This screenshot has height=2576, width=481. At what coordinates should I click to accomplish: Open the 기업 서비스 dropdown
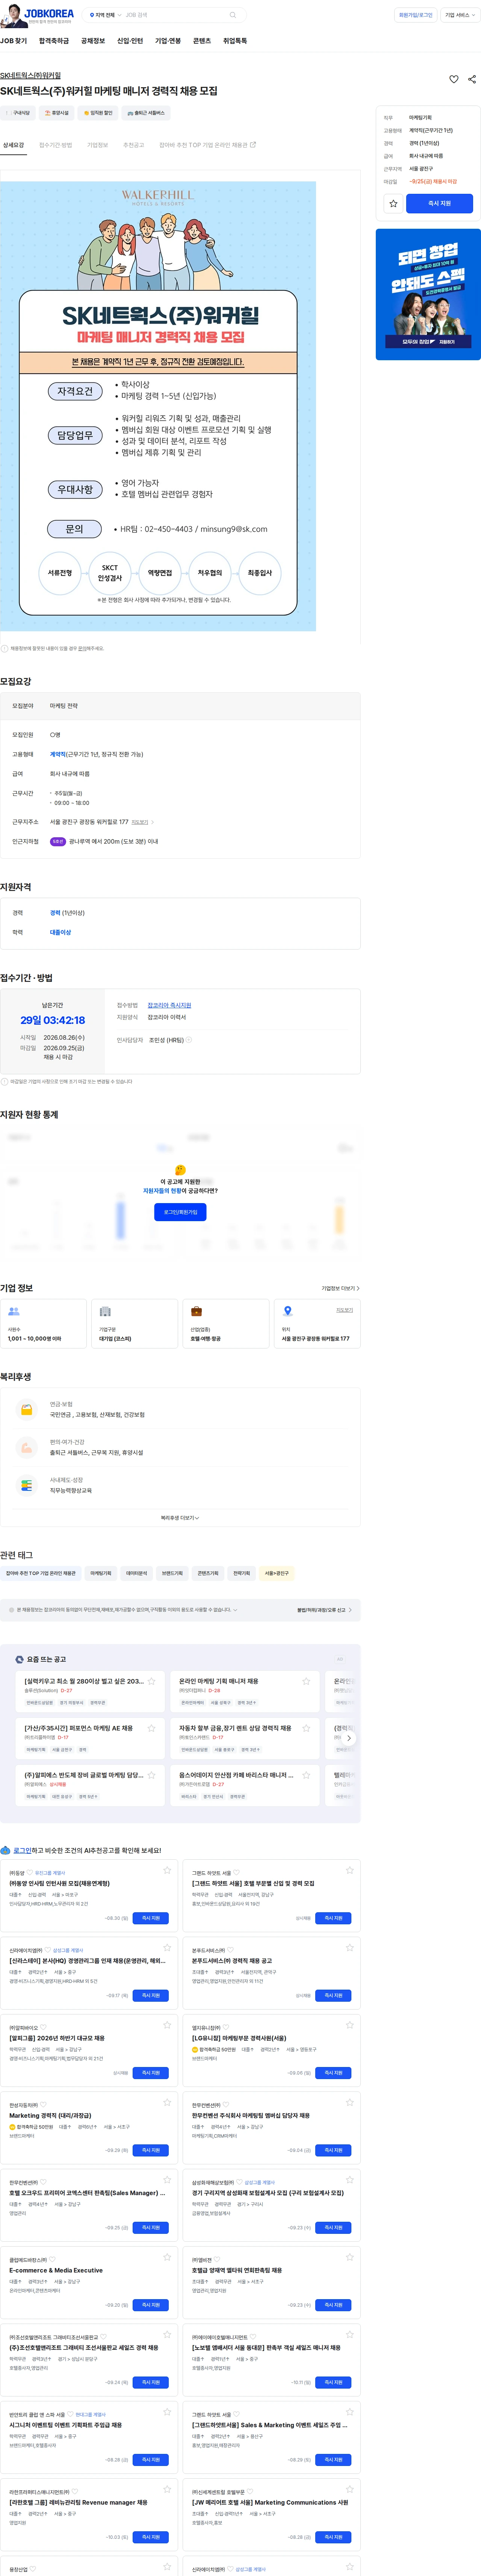(460, 15)
